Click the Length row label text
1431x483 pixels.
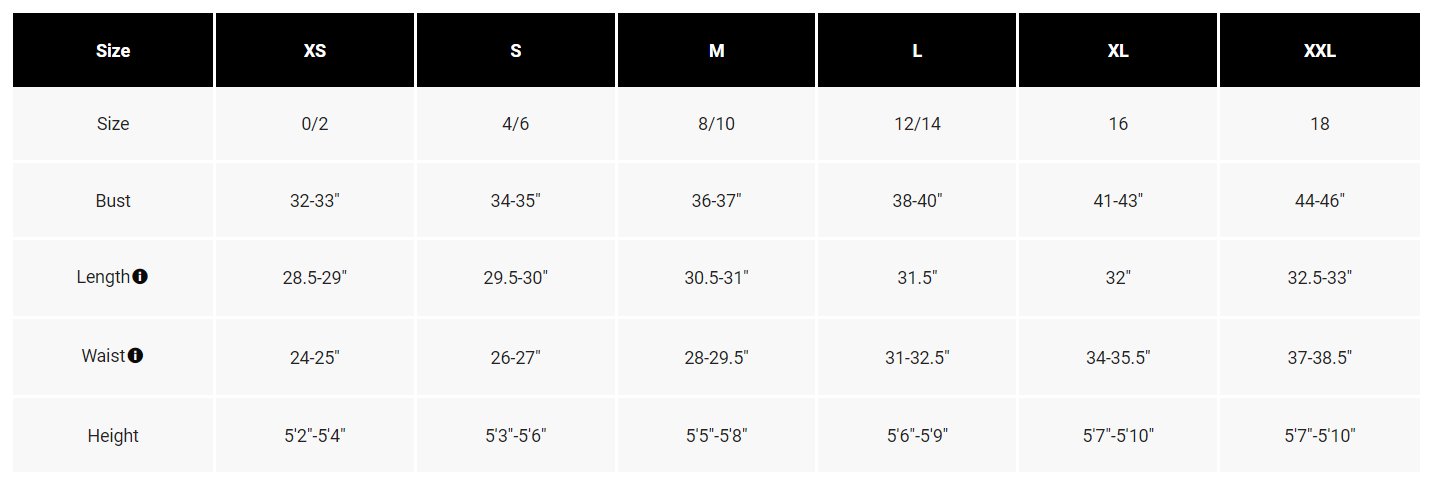(103, 277)
